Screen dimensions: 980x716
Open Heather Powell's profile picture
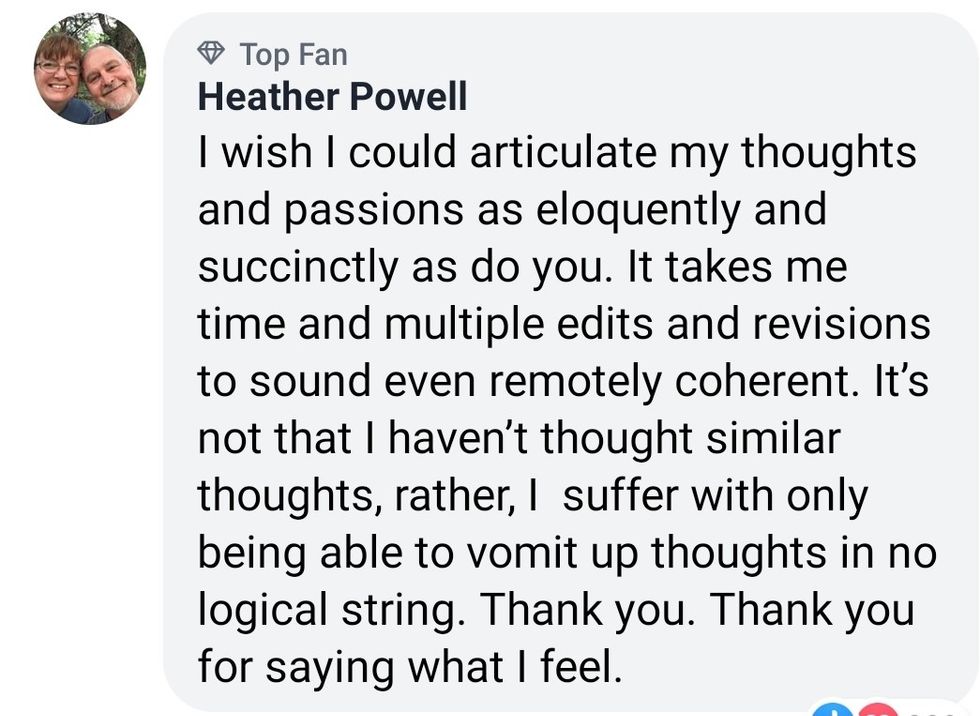coord(90,70)
